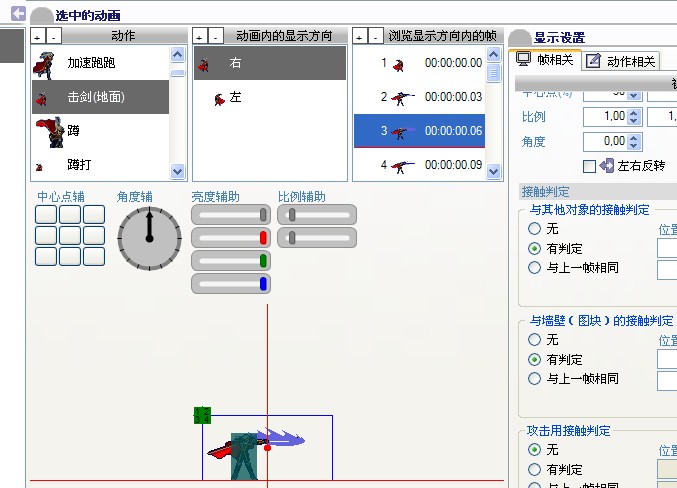Click the bottom-left center point grid cell

pyautogui.click(x=46, y=257)
